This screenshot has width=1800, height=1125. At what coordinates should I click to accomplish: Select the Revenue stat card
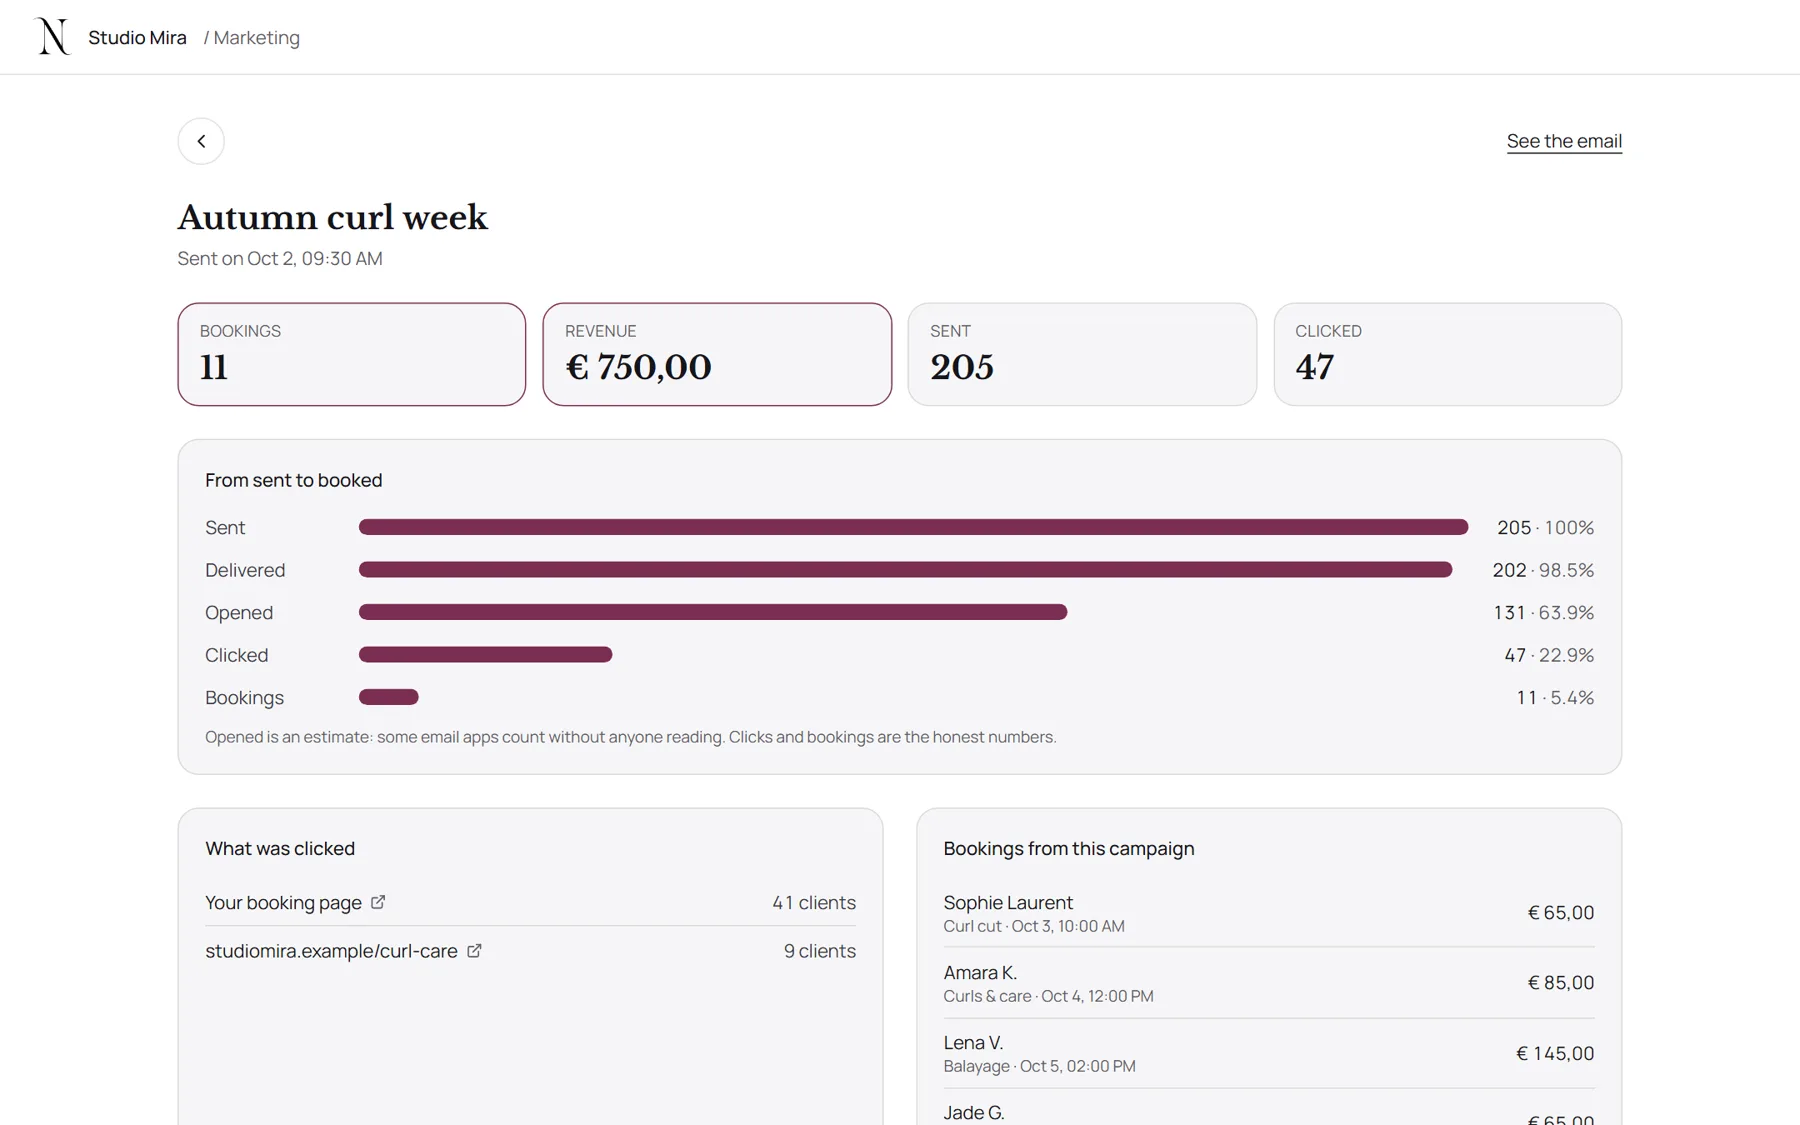pyautogui.click(x=717, y=354)
